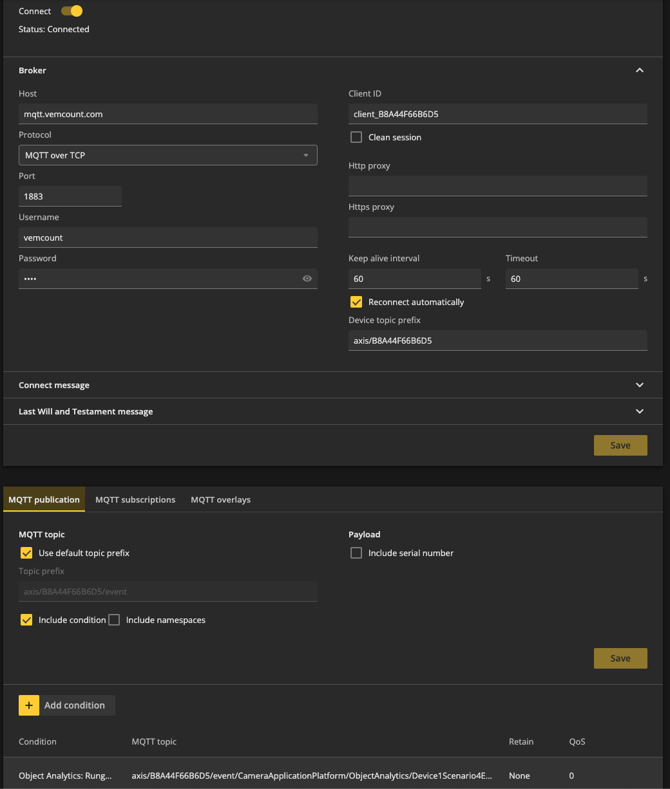Image resolution: width=670 pixels, height=789 pixels.
Task: Select the MQTT publication tab
Action: pyautogui.click(x=44, y=500)
